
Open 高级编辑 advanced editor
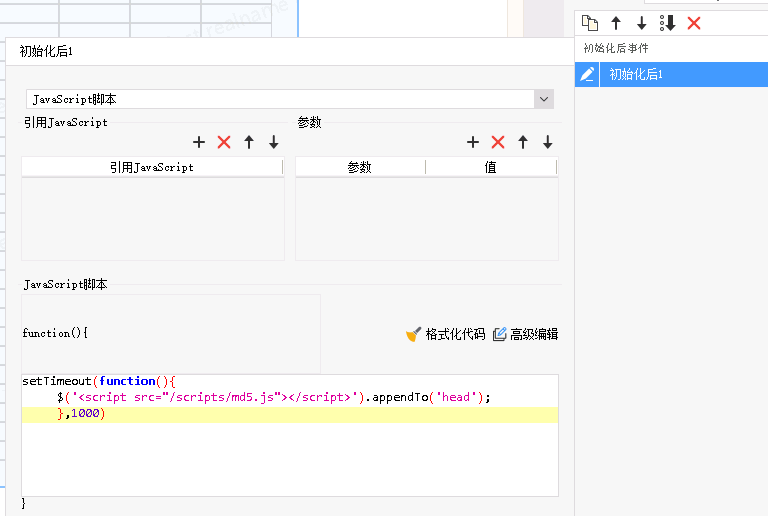tap(526, 334)
